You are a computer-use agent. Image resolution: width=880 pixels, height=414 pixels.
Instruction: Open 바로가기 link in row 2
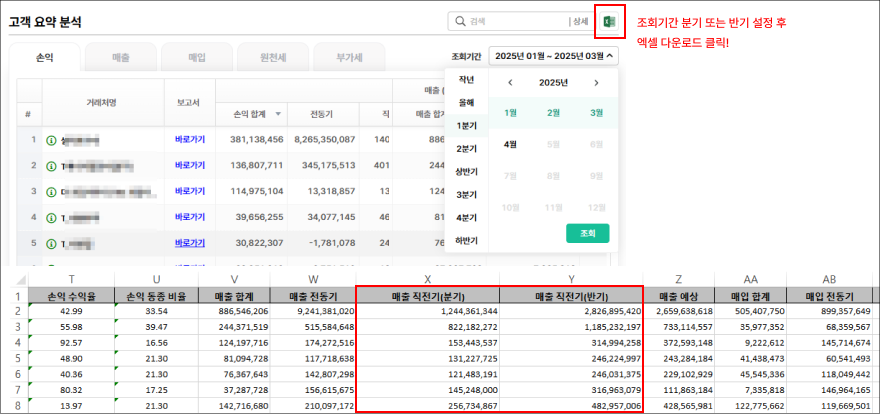[189, 165]
